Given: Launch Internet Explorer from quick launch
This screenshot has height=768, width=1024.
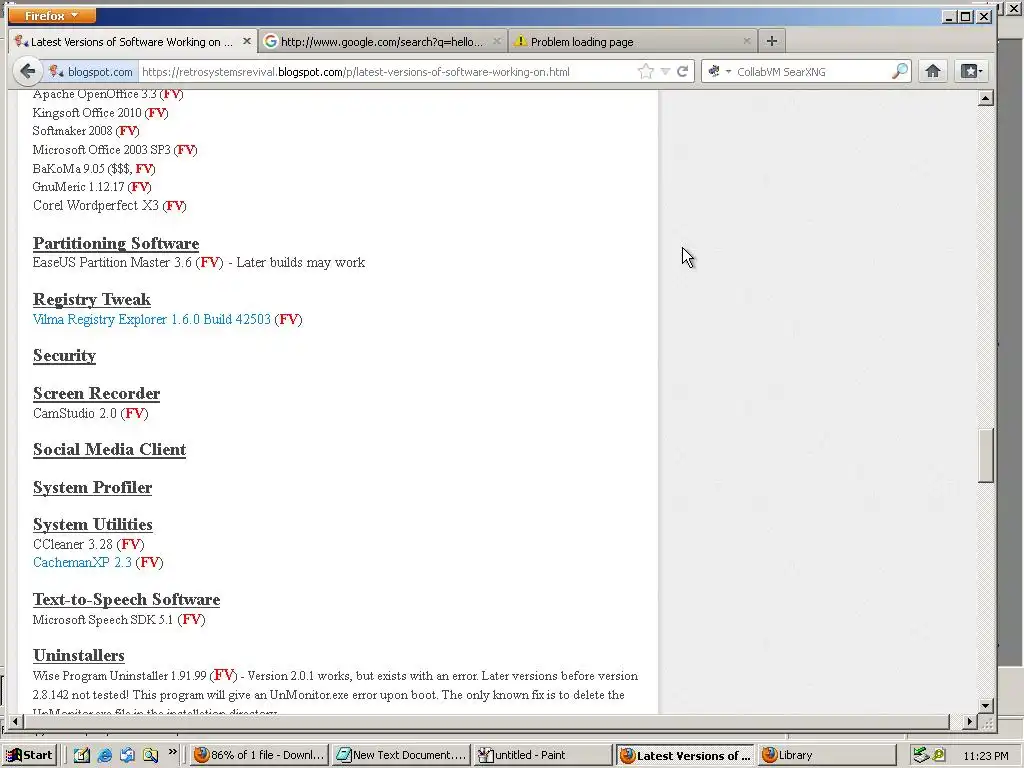Looking at the screenshot, I should (104, 755).
